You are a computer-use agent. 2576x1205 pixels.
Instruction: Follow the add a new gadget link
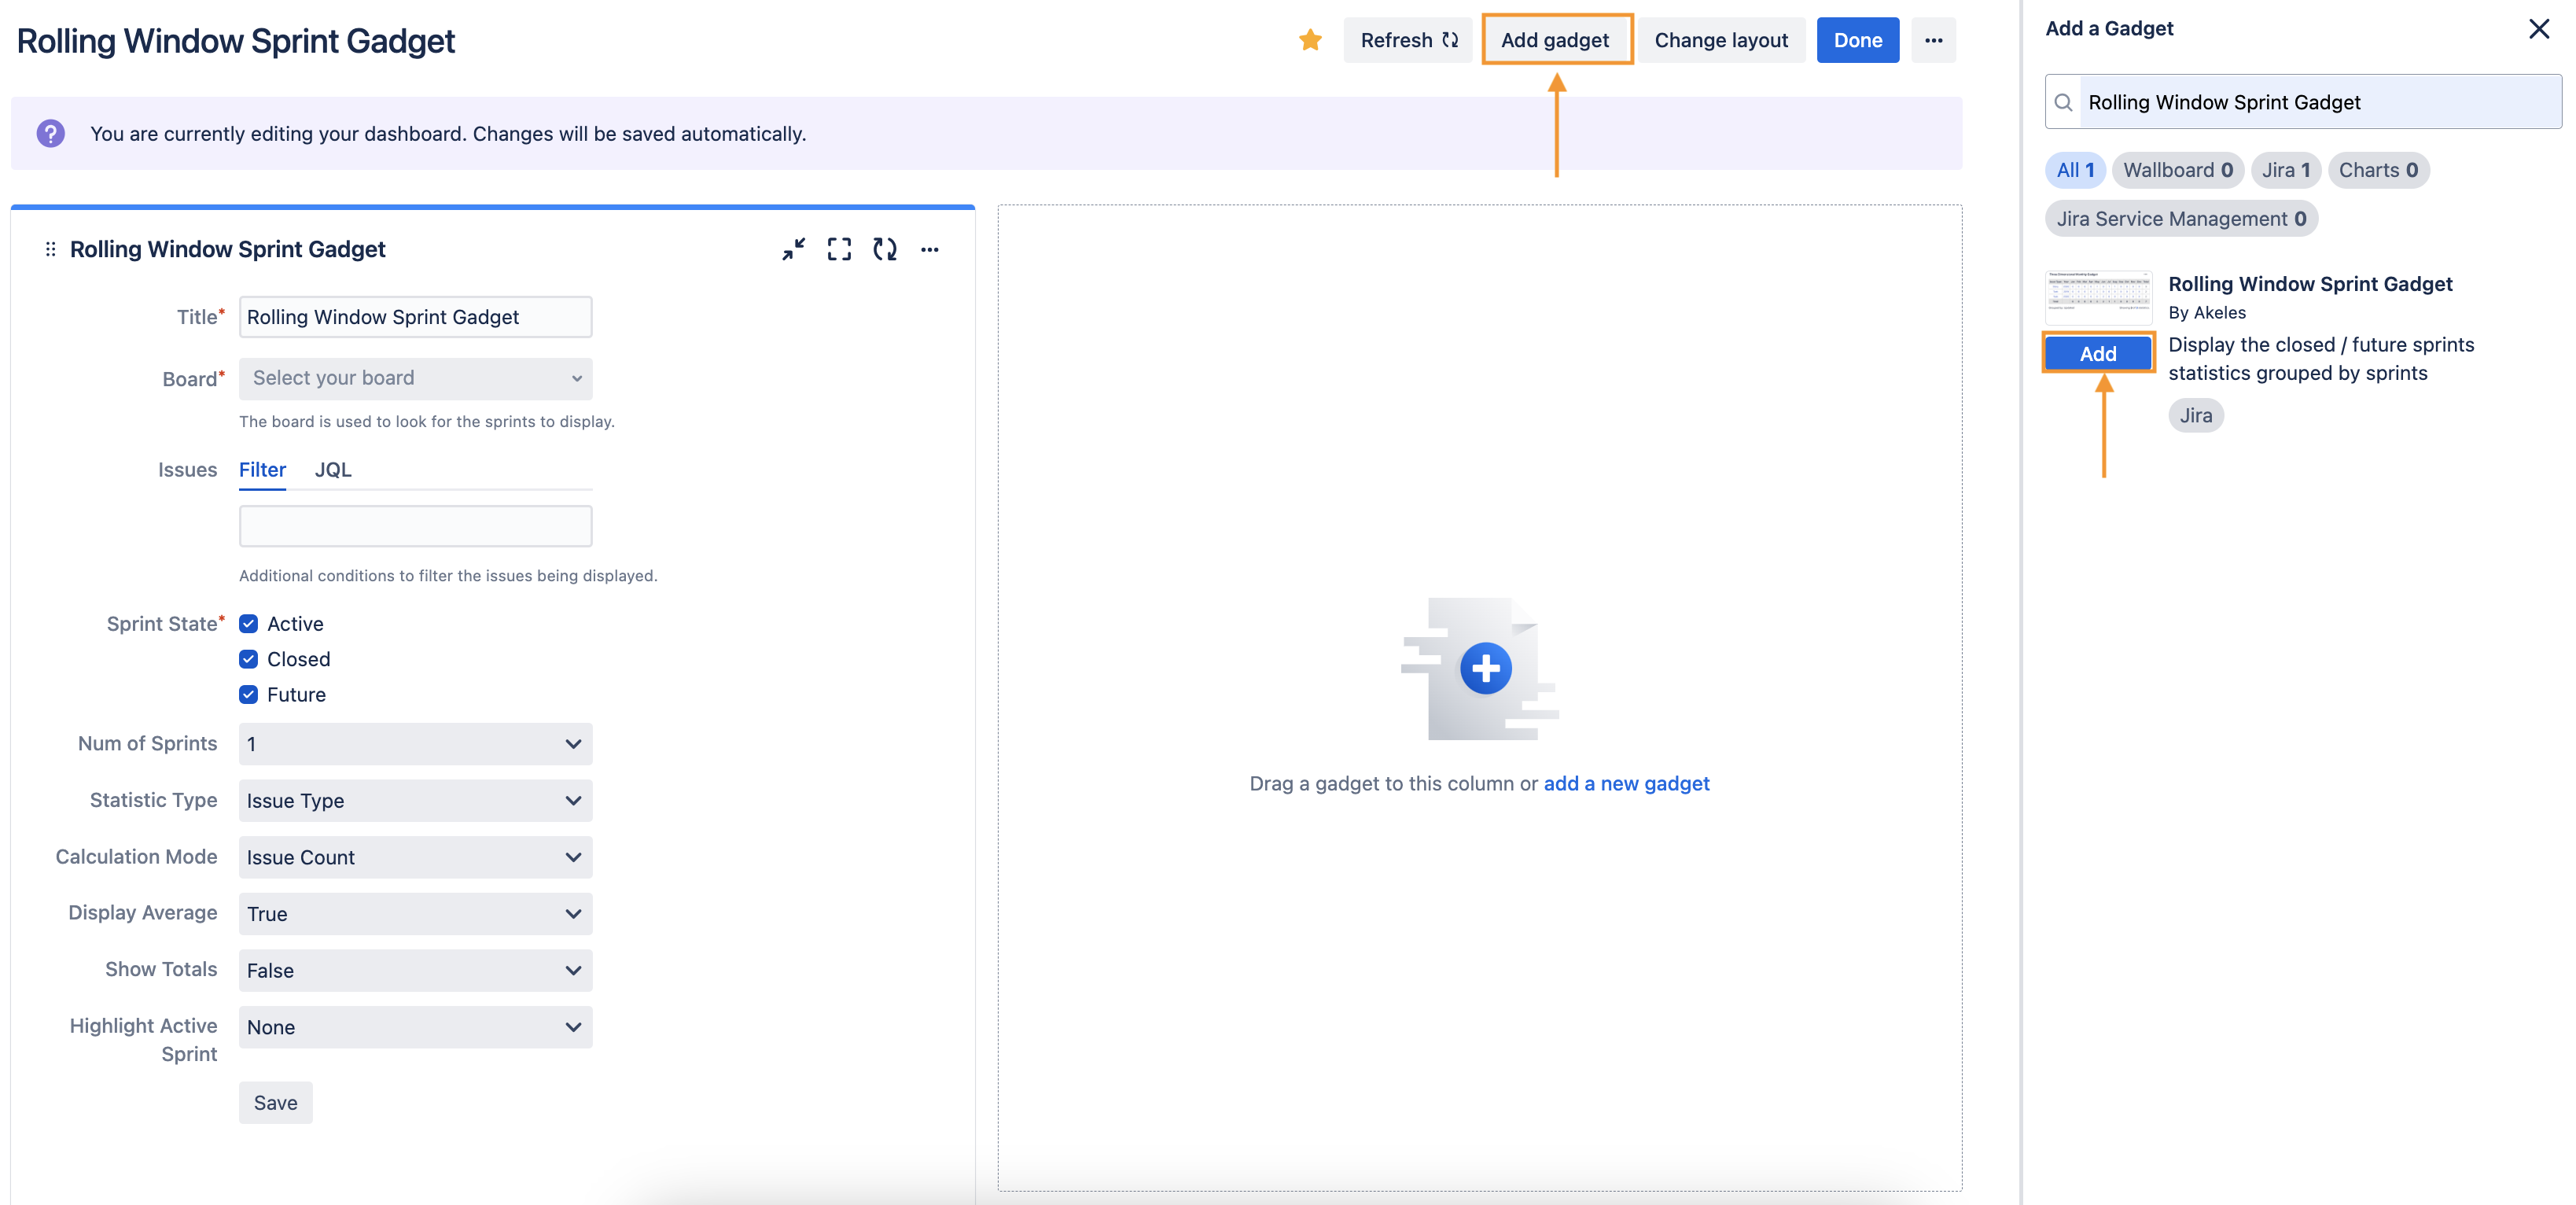(x=1626, y=783)
